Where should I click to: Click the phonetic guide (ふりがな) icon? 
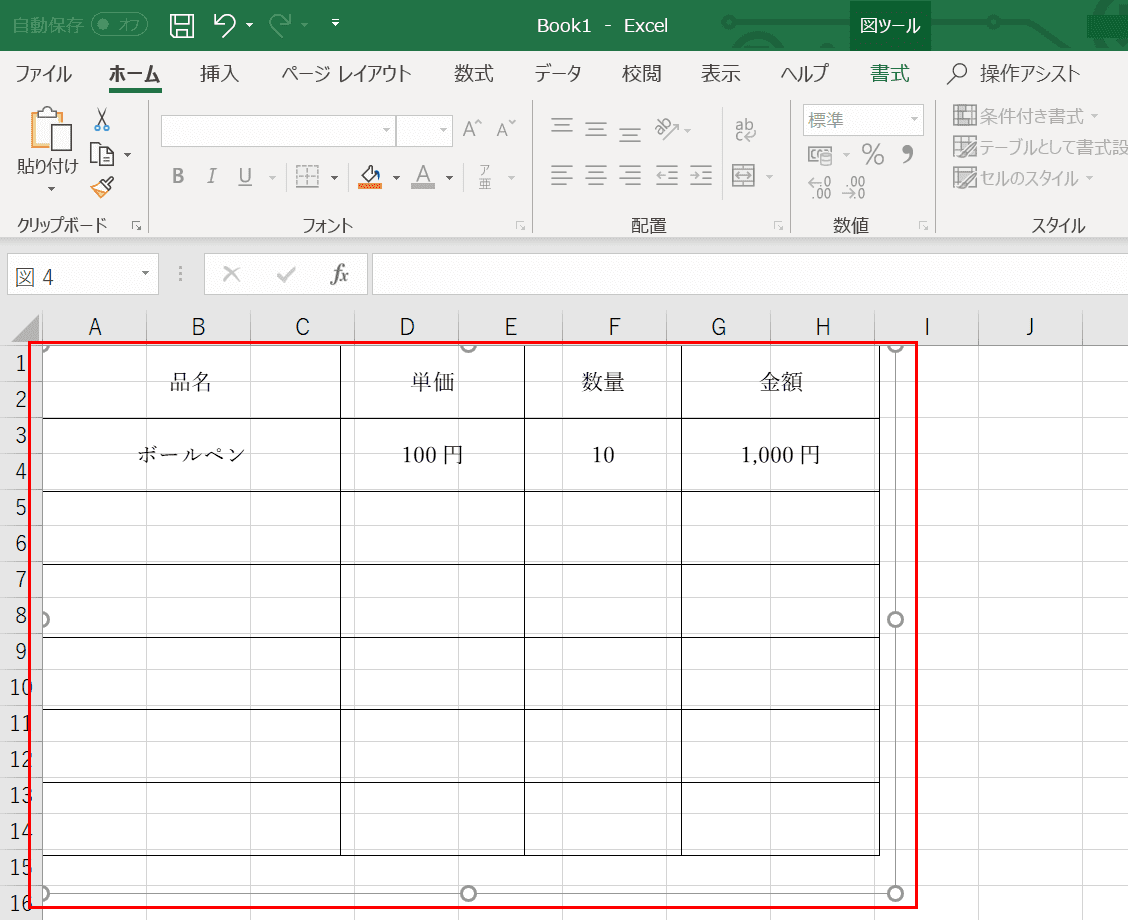(486, 176)
